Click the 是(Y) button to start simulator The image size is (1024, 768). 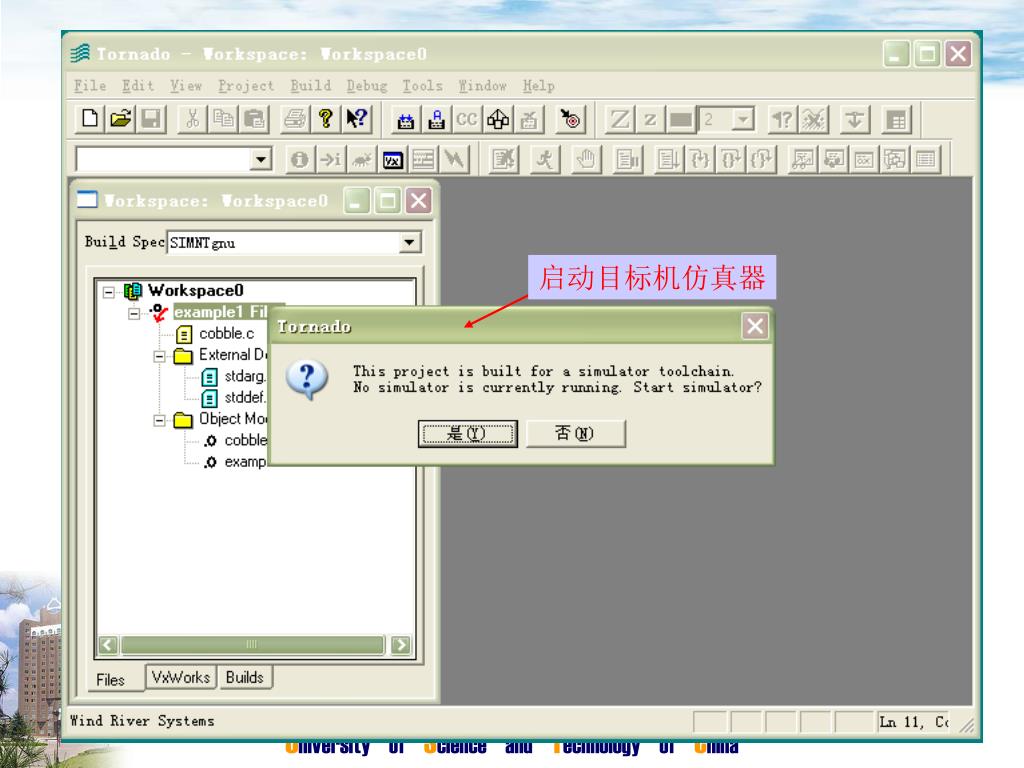click(x=468, y=434)
